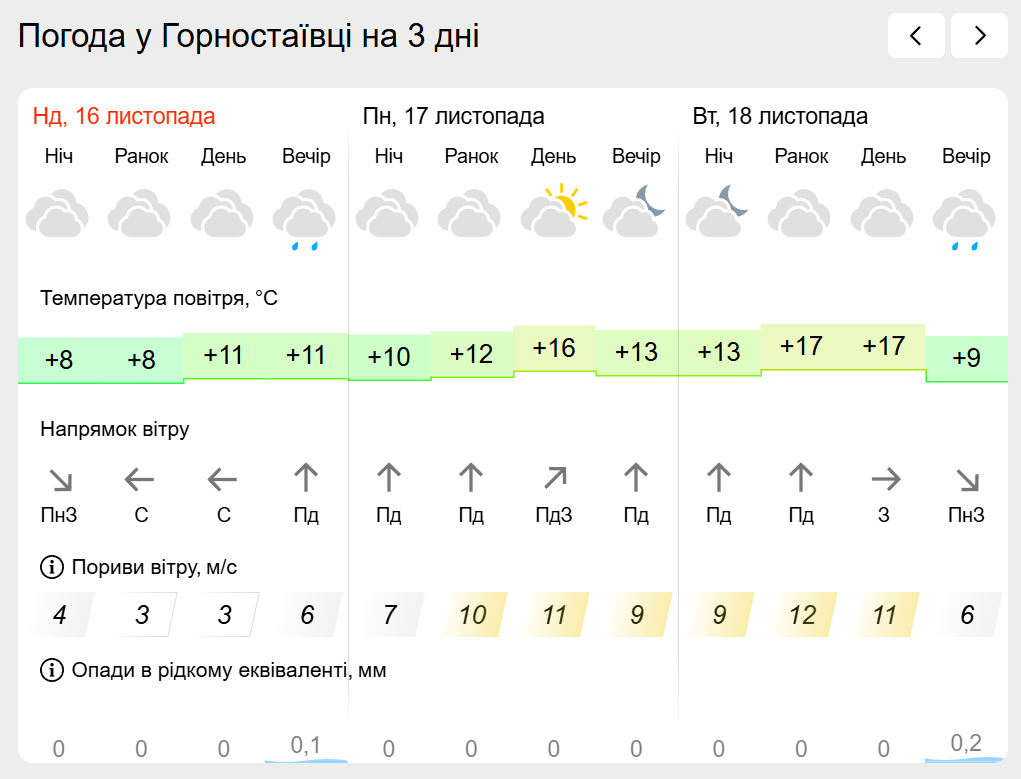Click the info icon beside wind gusts
The width and height of the screenshot is (1021, 779).
tap(51, 568)
